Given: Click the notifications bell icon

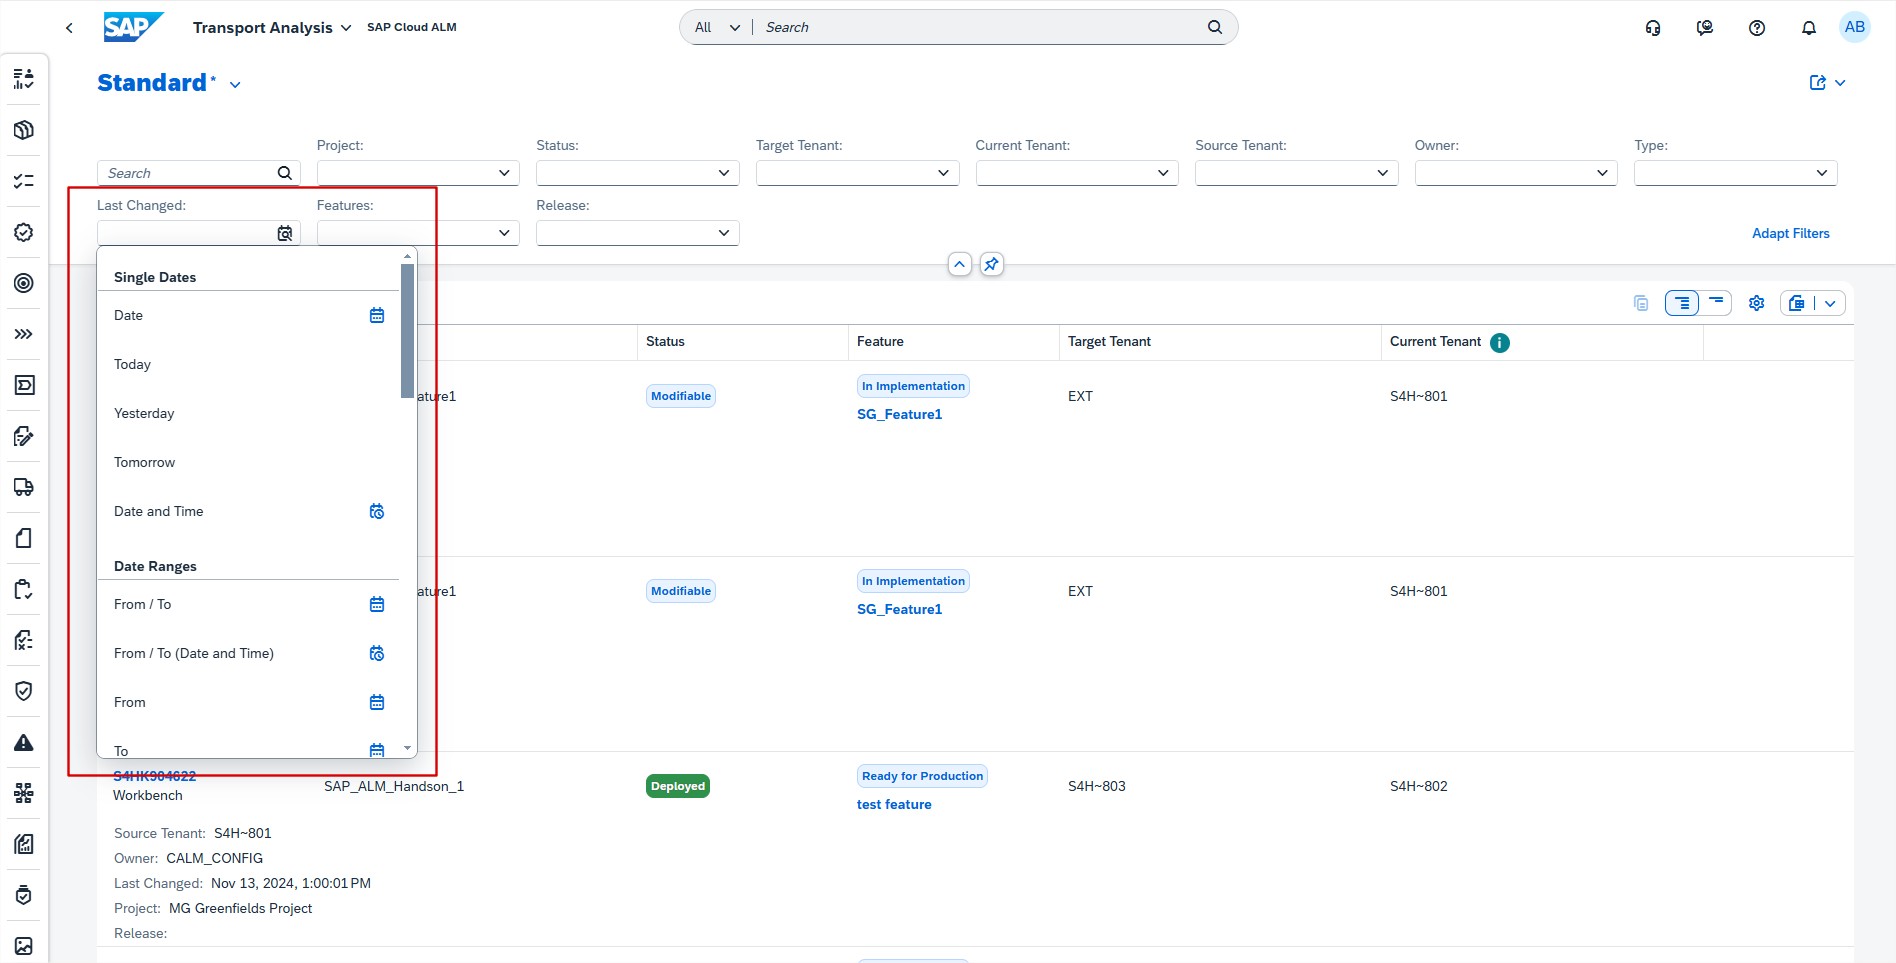Looking at the screenshot, I should [1808, 28].
